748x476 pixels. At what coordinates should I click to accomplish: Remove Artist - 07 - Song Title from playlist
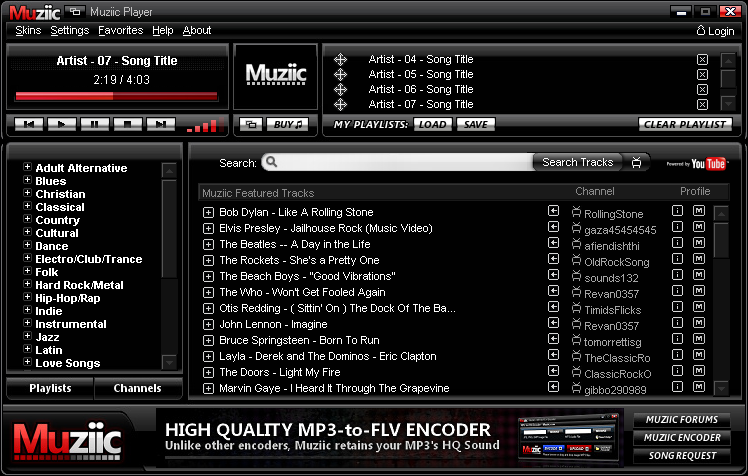(702, 104)
